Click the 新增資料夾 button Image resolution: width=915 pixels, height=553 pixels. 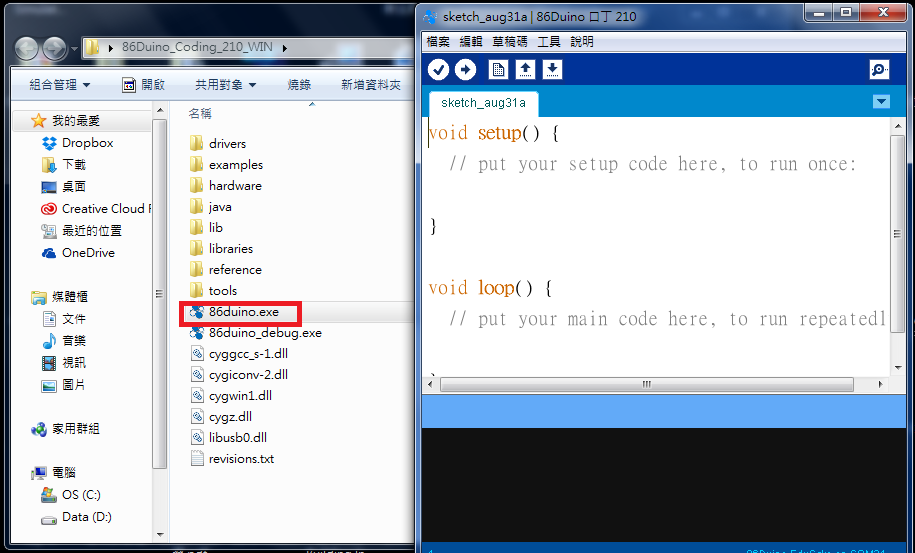tap(371, 85)
